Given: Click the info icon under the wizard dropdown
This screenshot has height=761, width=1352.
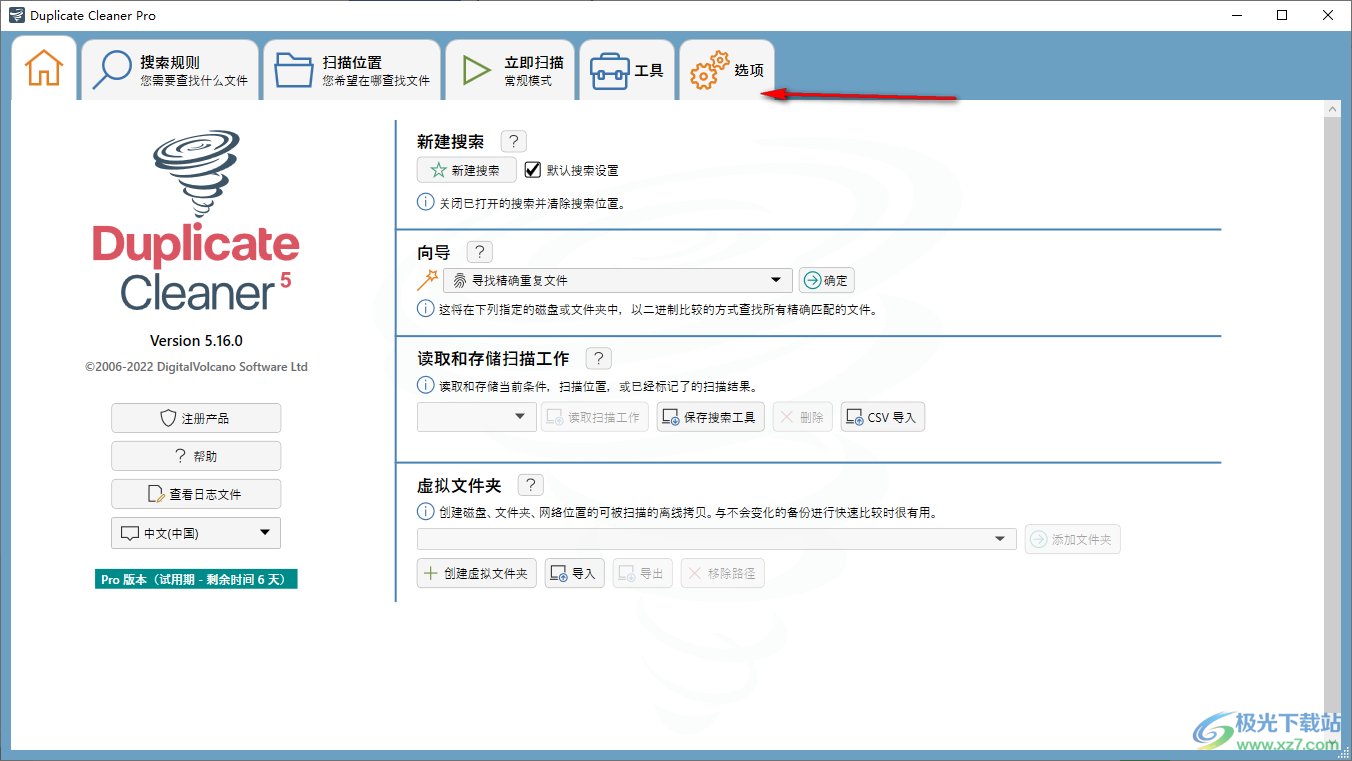Looking at the screenshot, I should [x=425, y=309].
